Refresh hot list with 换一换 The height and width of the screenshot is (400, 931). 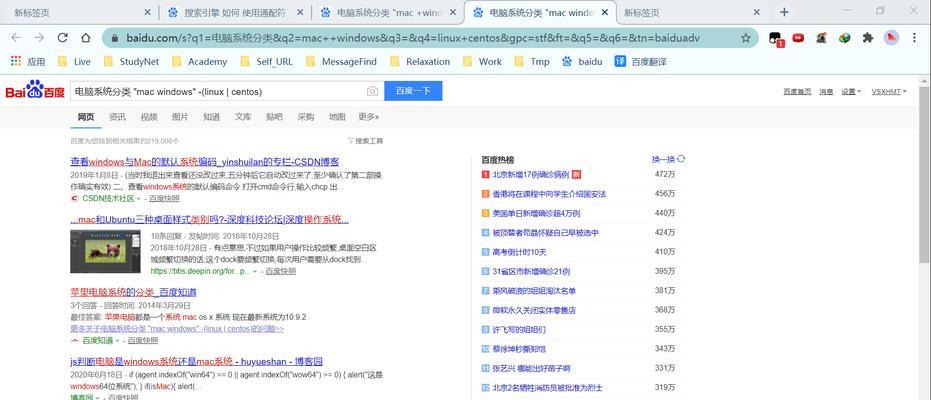tap(669, 159)
